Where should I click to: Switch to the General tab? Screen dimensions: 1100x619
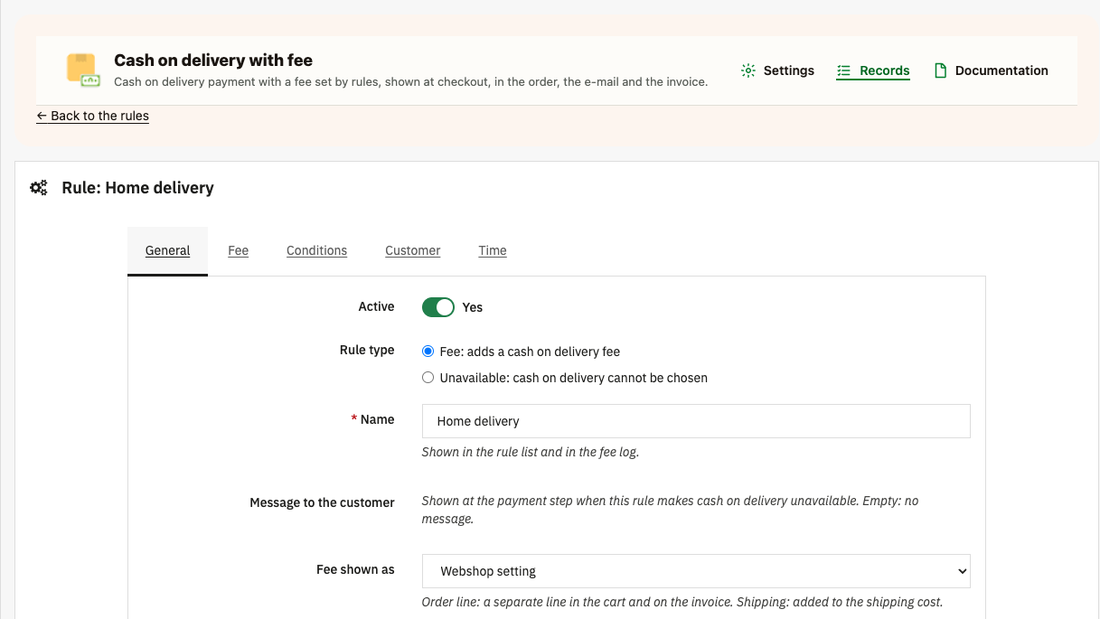point(168,251)
